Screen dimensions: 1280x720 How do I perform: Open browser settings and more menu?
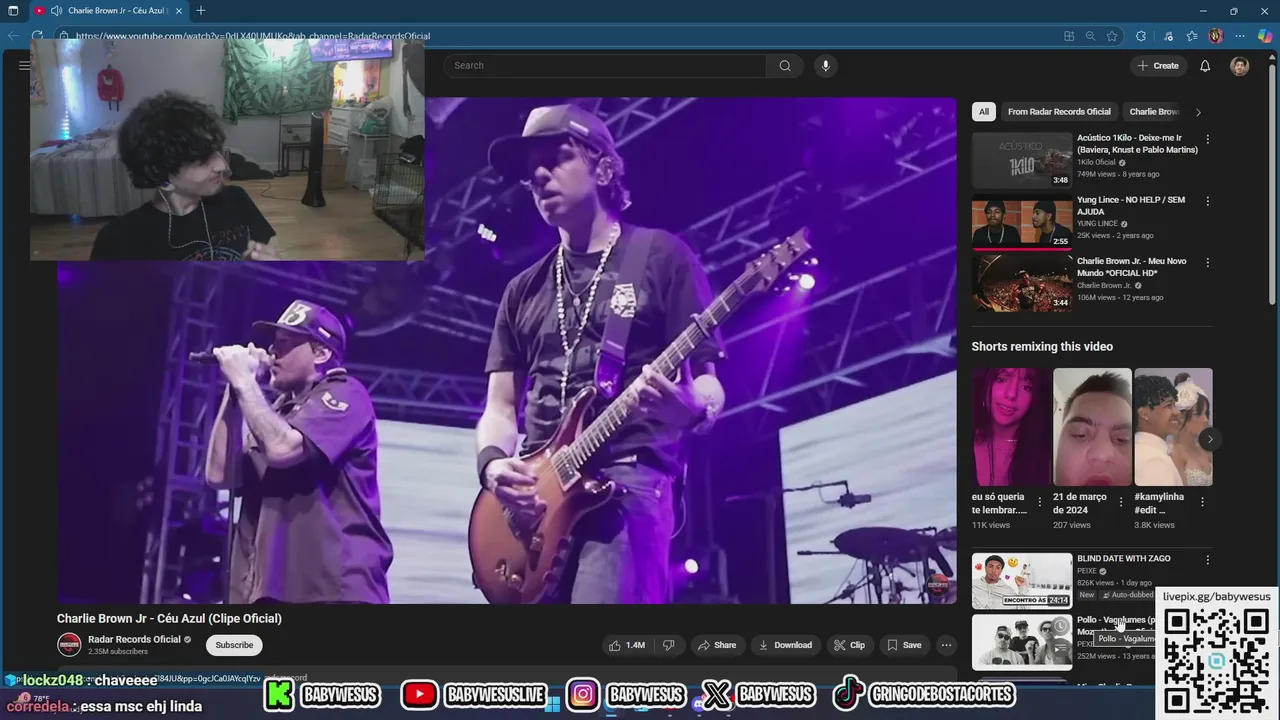click(1241, 36)
